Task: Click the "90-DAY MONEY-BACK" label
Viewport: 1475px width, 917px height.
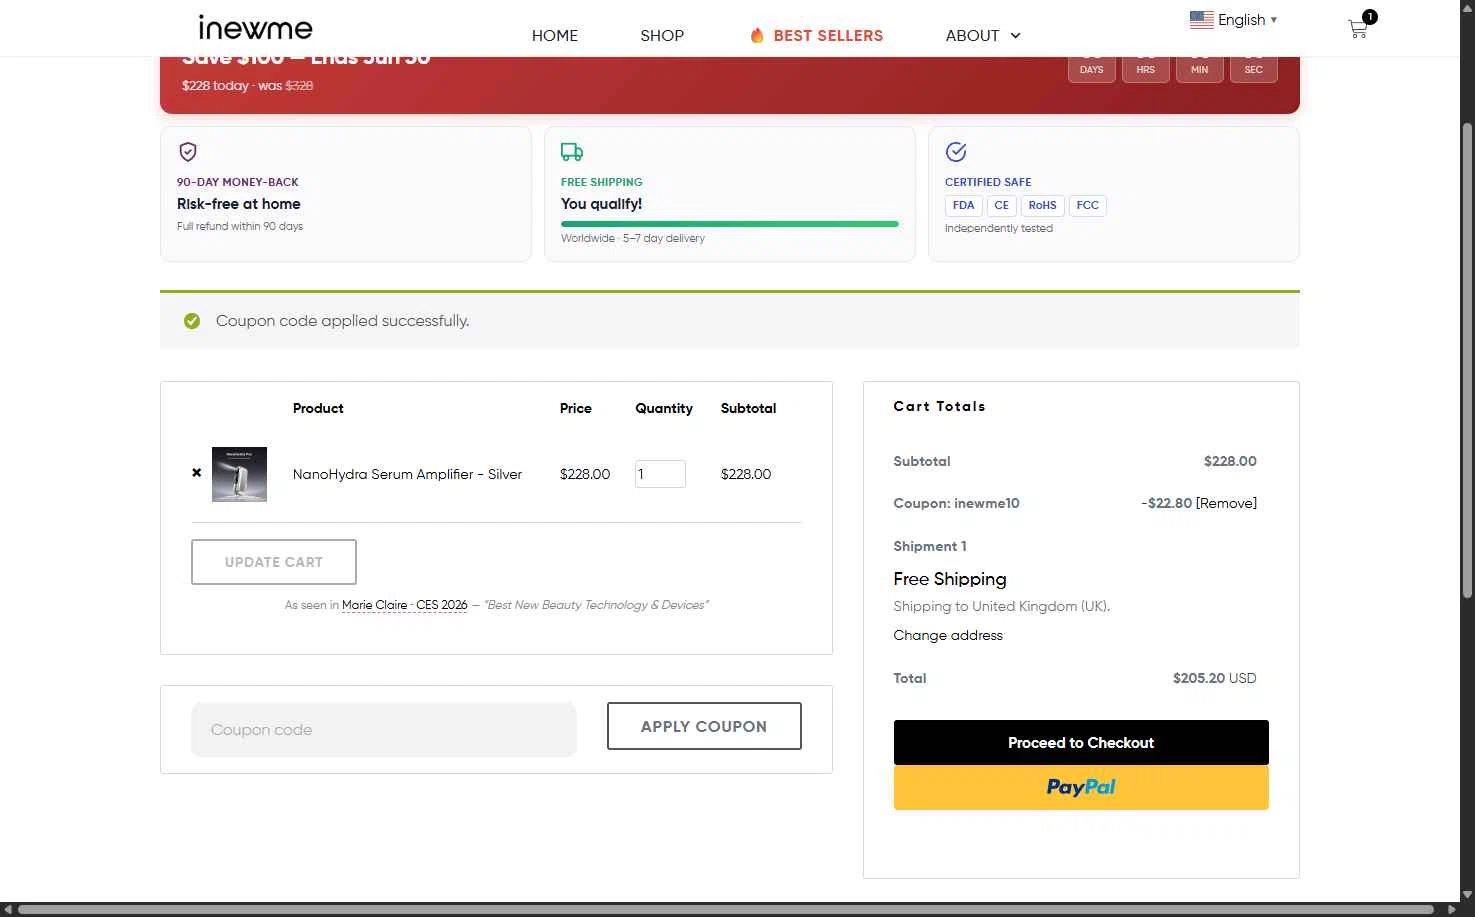Action: [x=238, y=182]
